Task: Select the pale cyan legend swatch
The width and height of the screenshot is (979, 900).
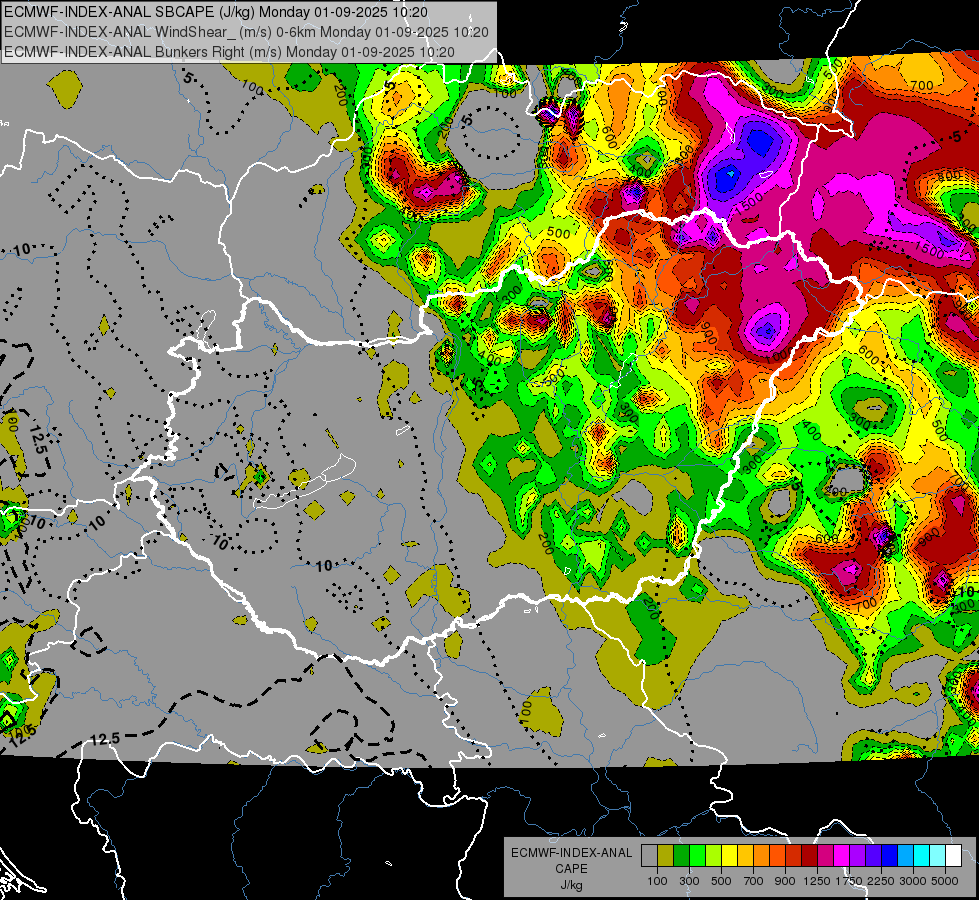Action: [x=938, y=856]
